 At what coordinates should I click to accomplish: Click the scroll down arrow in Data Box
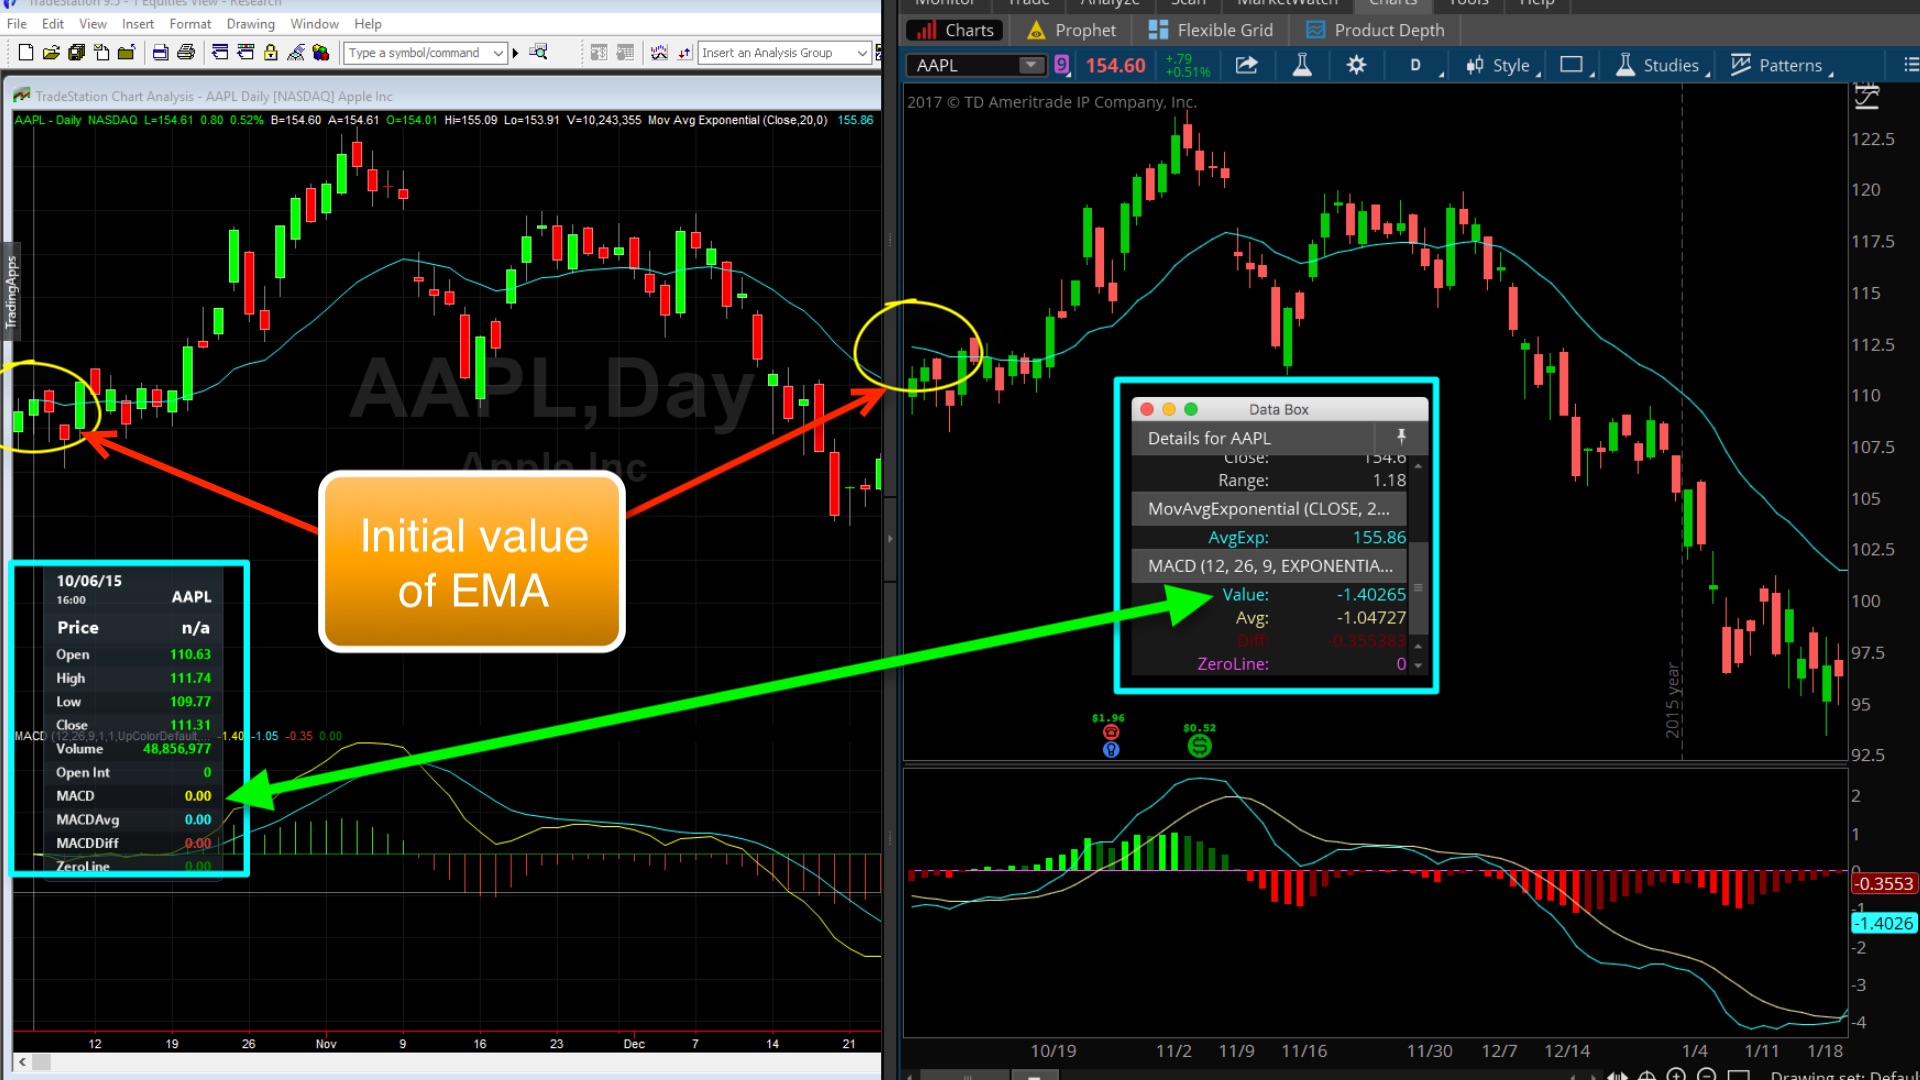point(1418,665)
